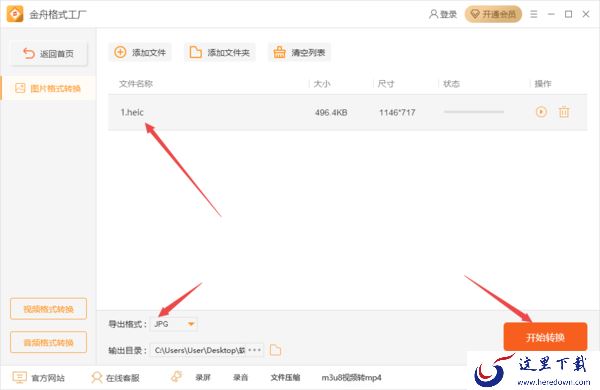This screenshot has width=600, height=390.
Task: Click the play icon for 1.heic
Action: click(541, 112)
